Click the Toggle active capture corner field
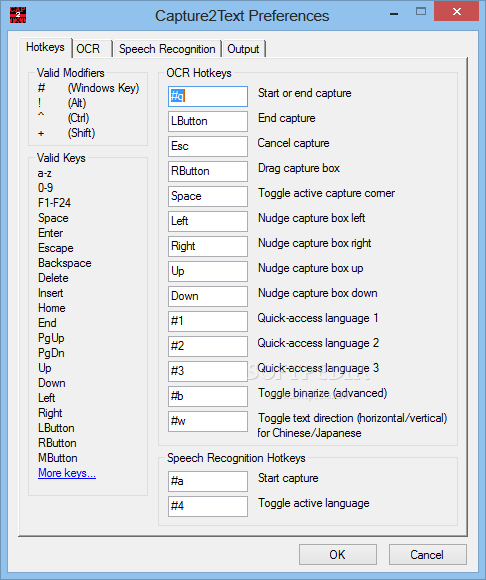486x580 pixels. point(208,196)
